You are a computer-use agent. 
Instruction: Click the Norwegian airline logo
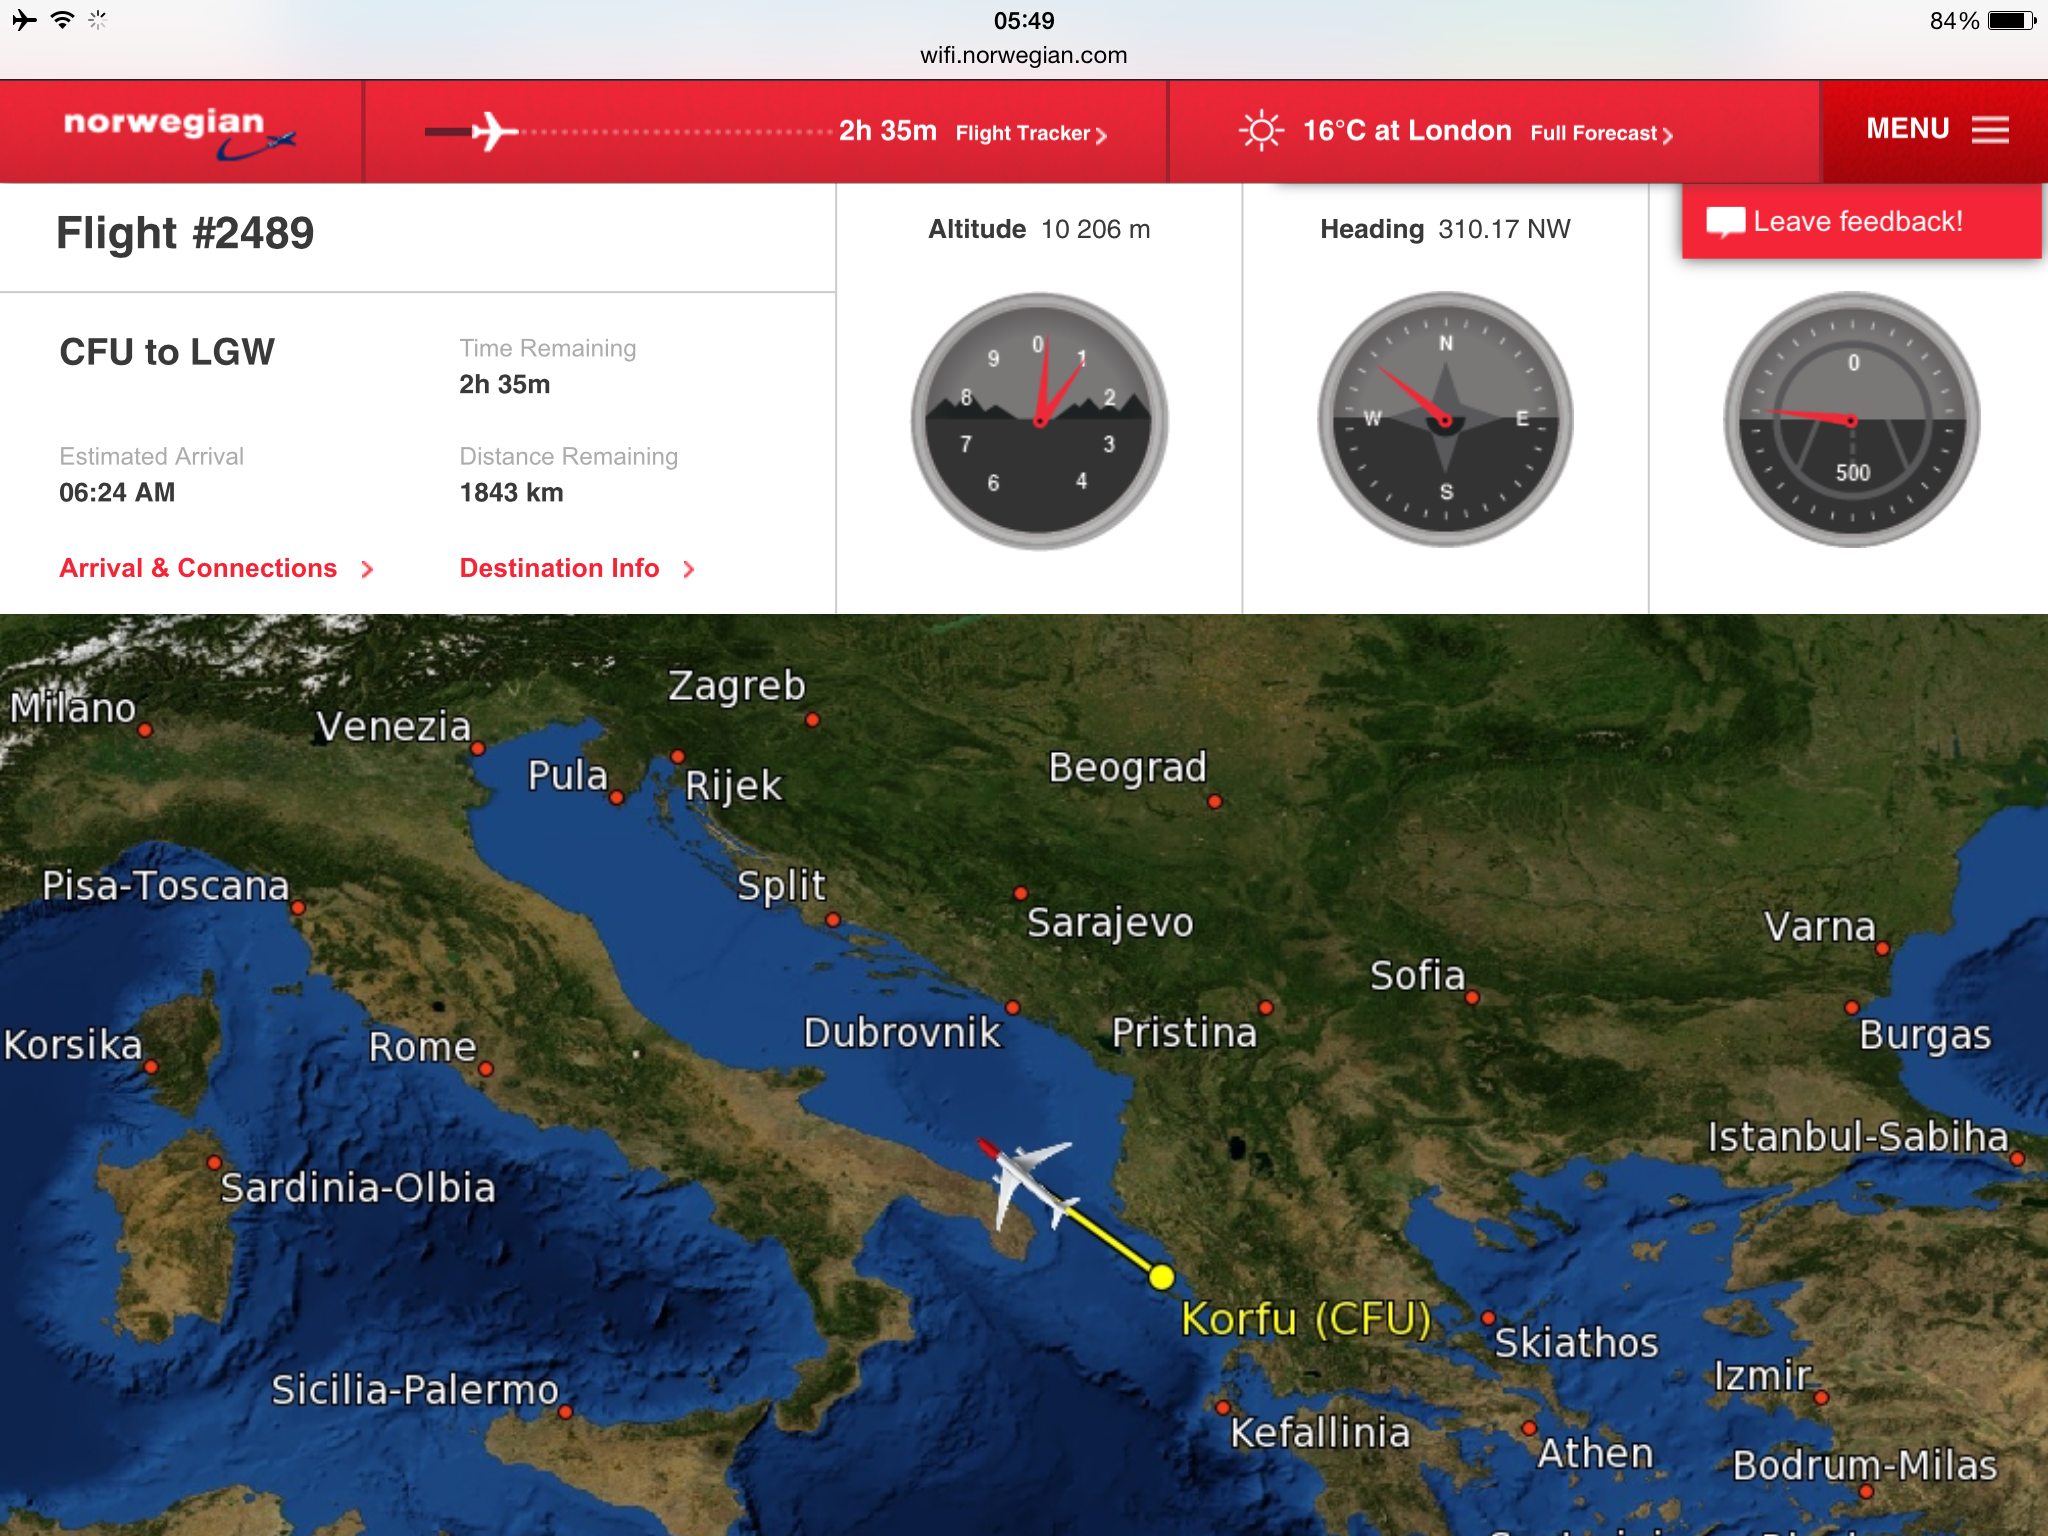coord(180,132)
